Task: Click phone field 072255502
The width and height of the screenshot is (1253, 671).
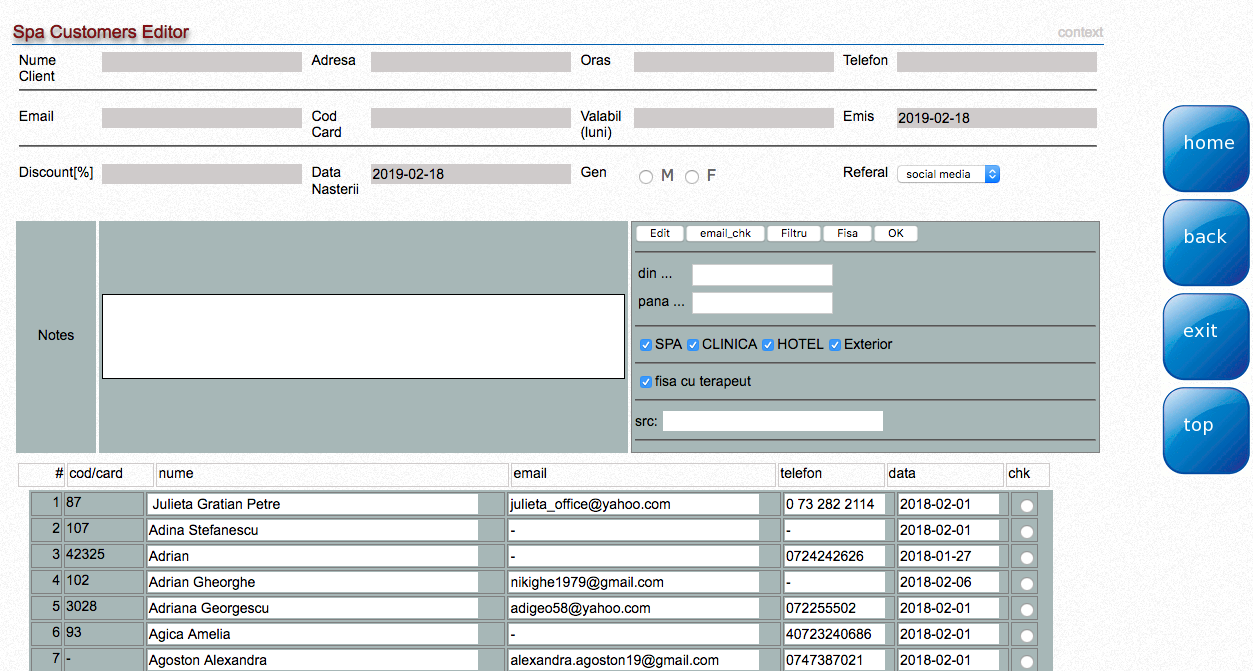Action: (835, 608)
